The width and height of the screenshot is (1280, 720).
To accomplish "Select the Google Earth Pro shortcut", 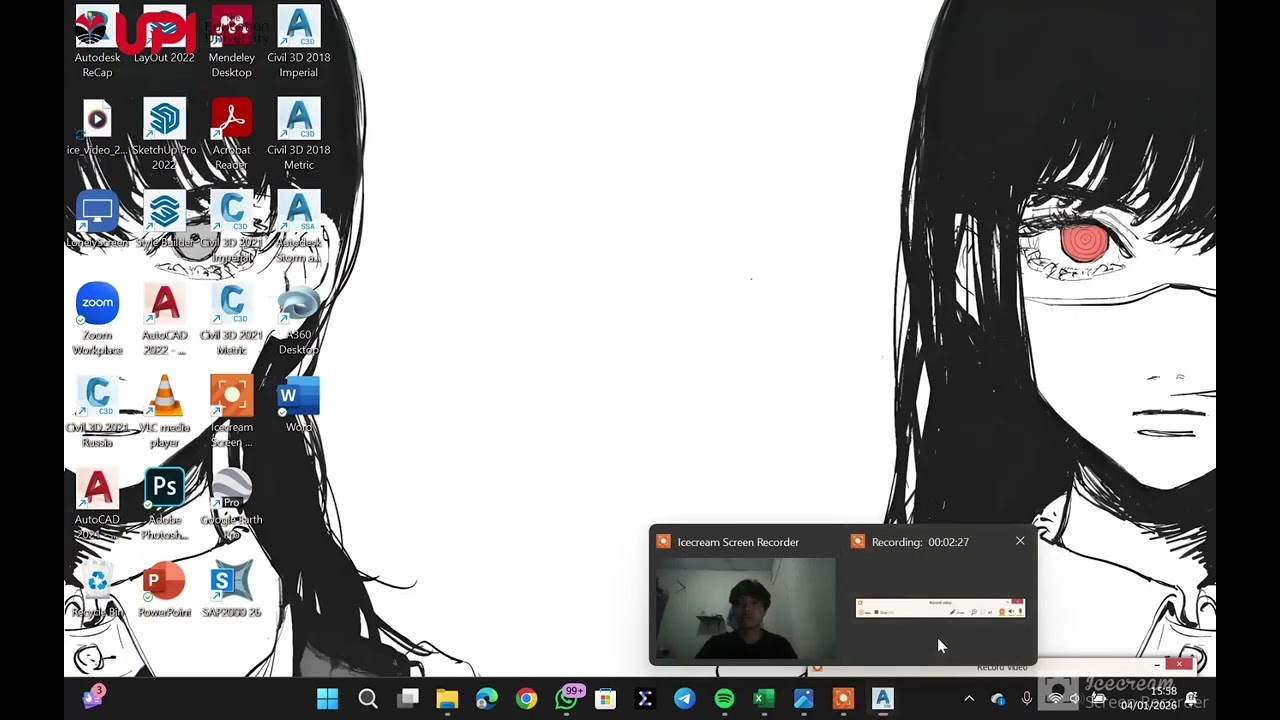I will 231,504.
